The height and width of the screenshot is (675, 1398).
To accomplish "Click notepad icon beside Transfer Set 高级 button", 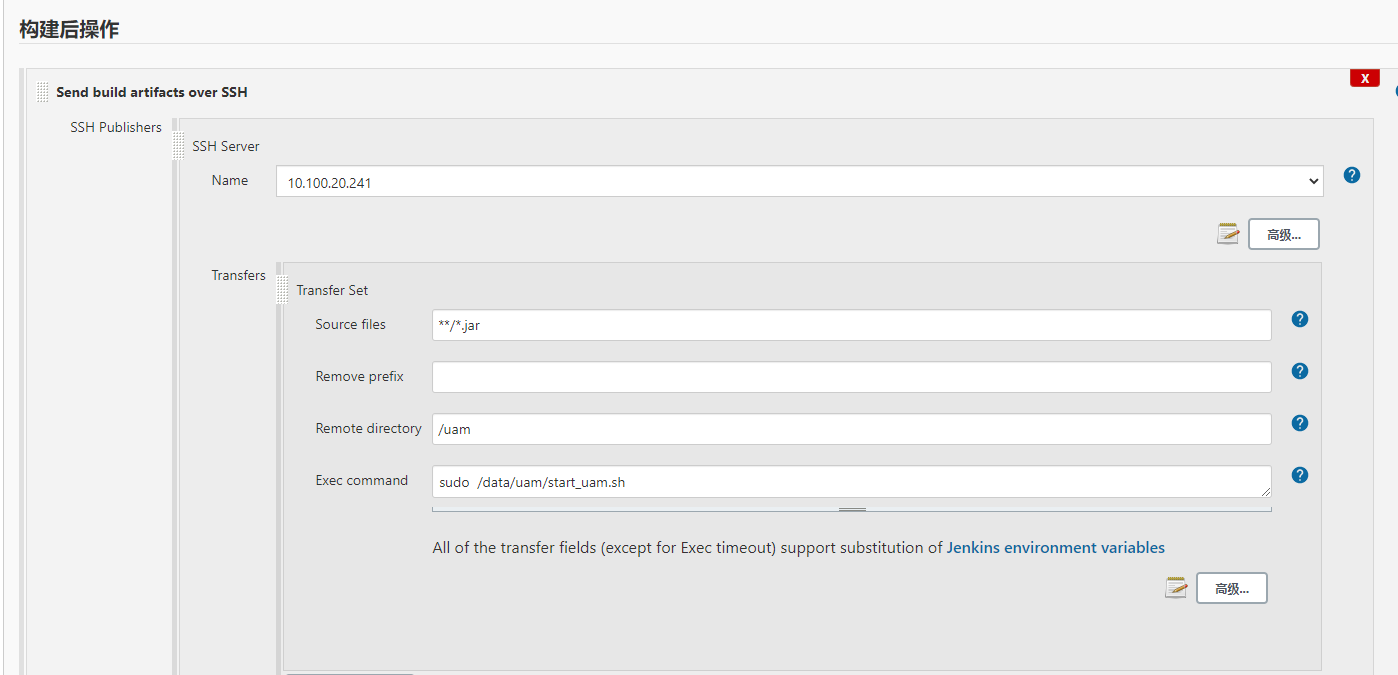I will pyautogui.click(x=1176, y=588).
